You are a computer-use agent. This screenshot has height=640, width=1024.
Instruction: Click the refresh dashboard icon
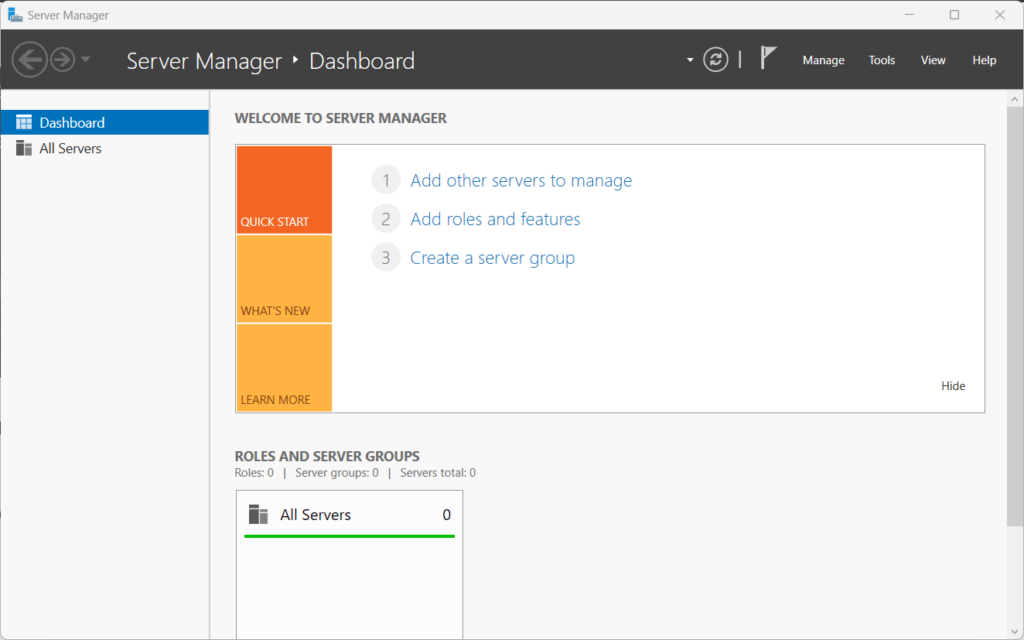click(x=715, y=60)
